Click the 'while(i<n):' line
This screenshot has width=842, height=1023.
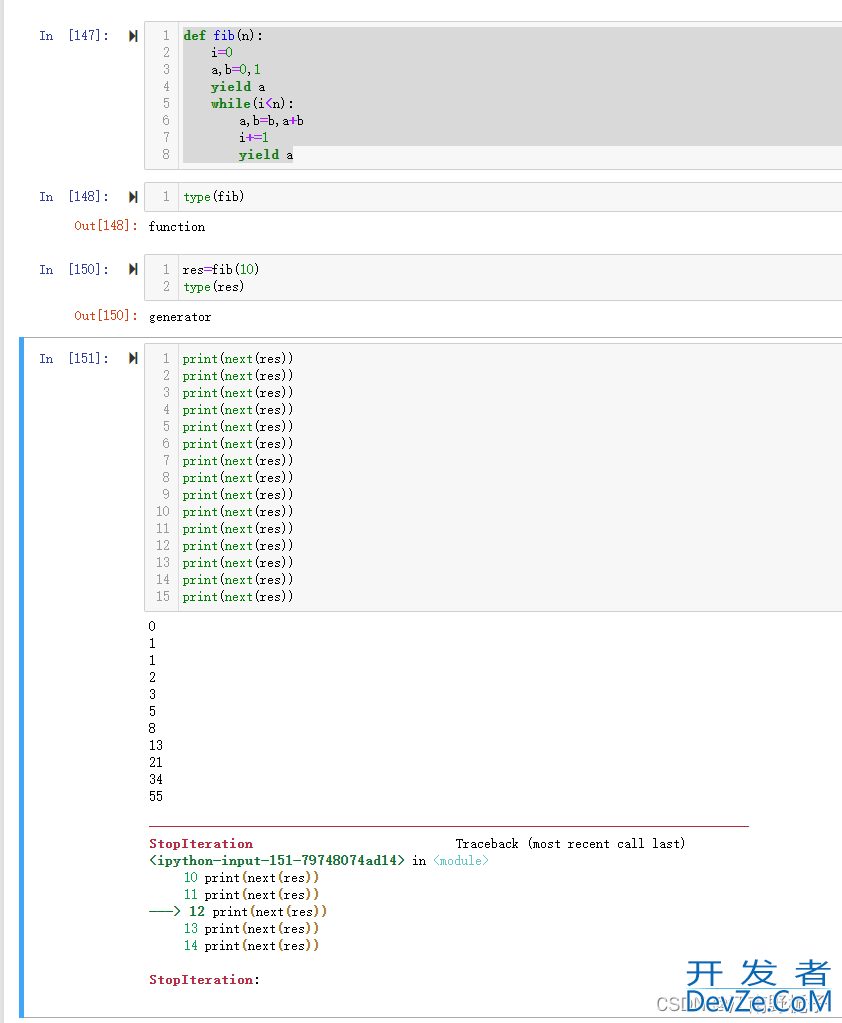click(x=252, y=104)
